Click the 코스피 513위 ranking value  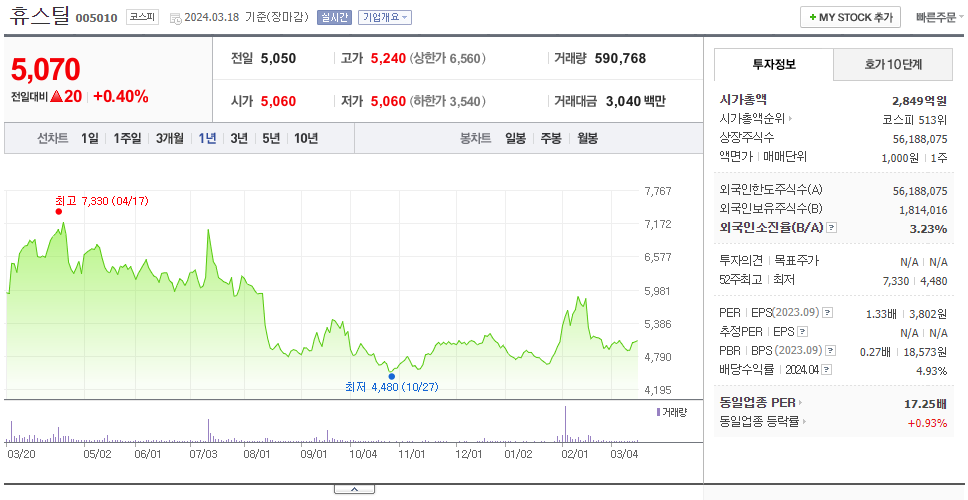914,119
